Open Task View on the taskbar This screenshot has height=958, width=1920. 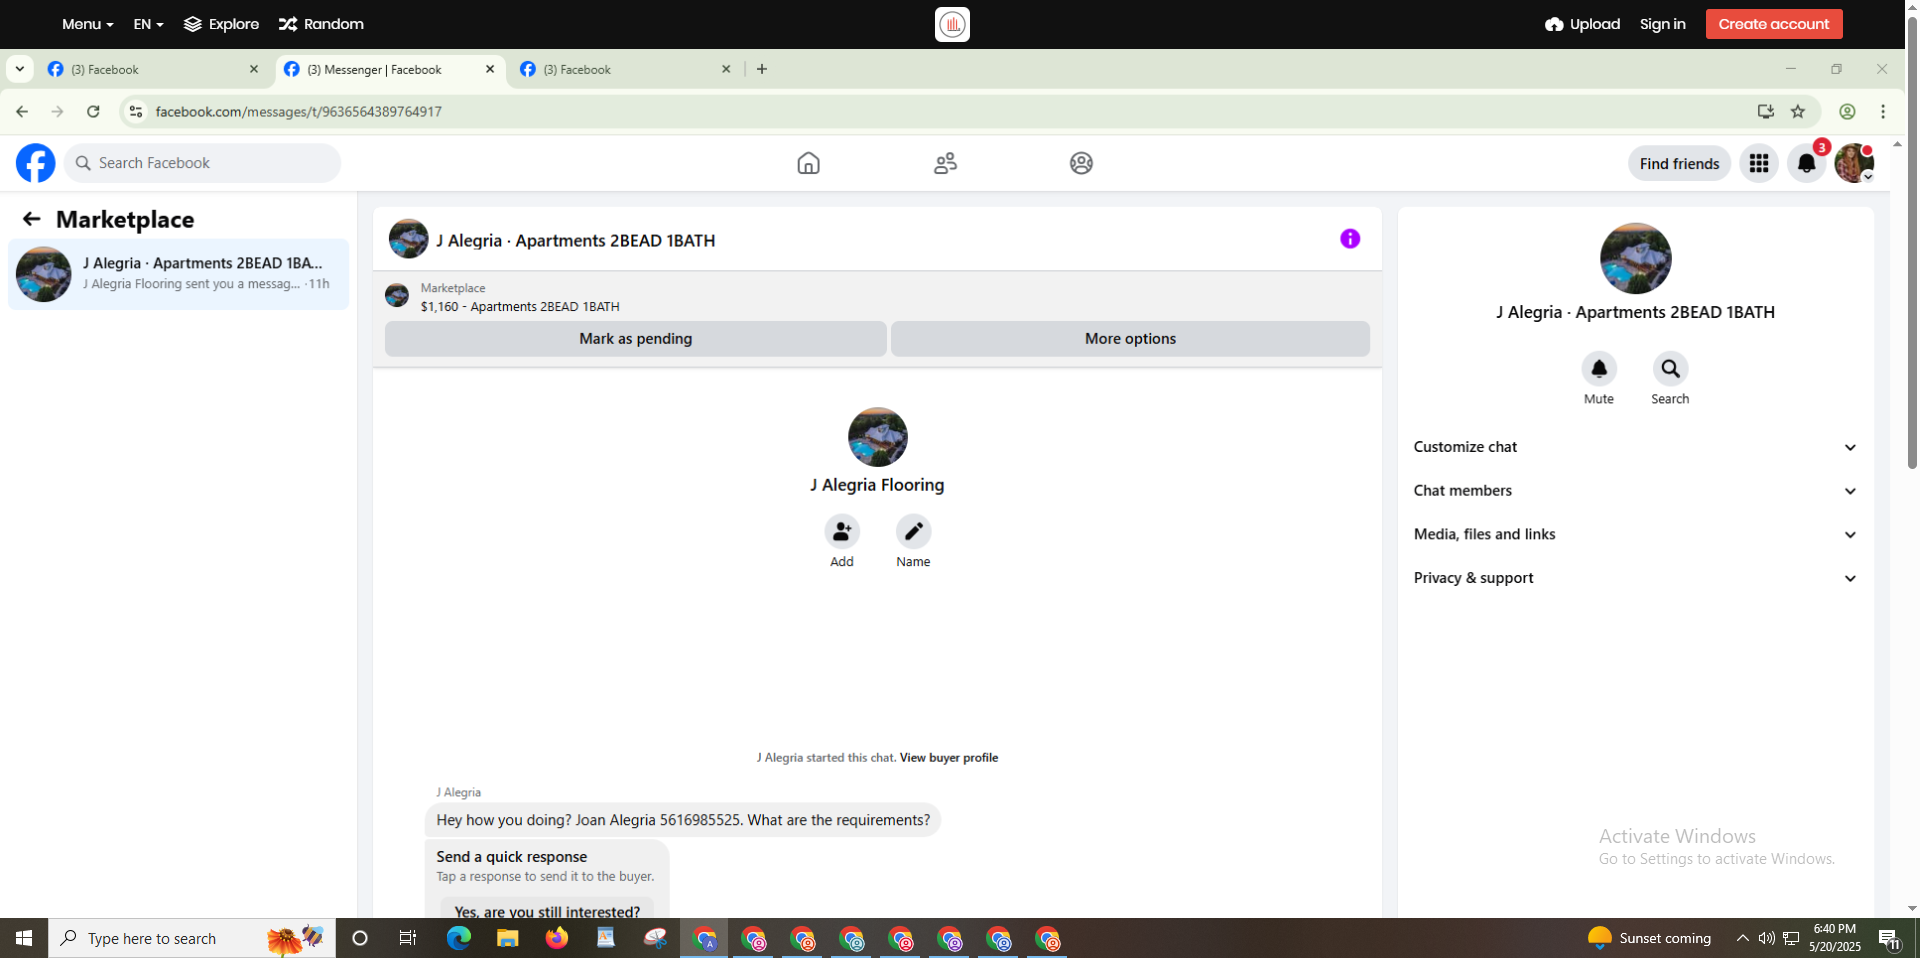(x=408, y=938)
